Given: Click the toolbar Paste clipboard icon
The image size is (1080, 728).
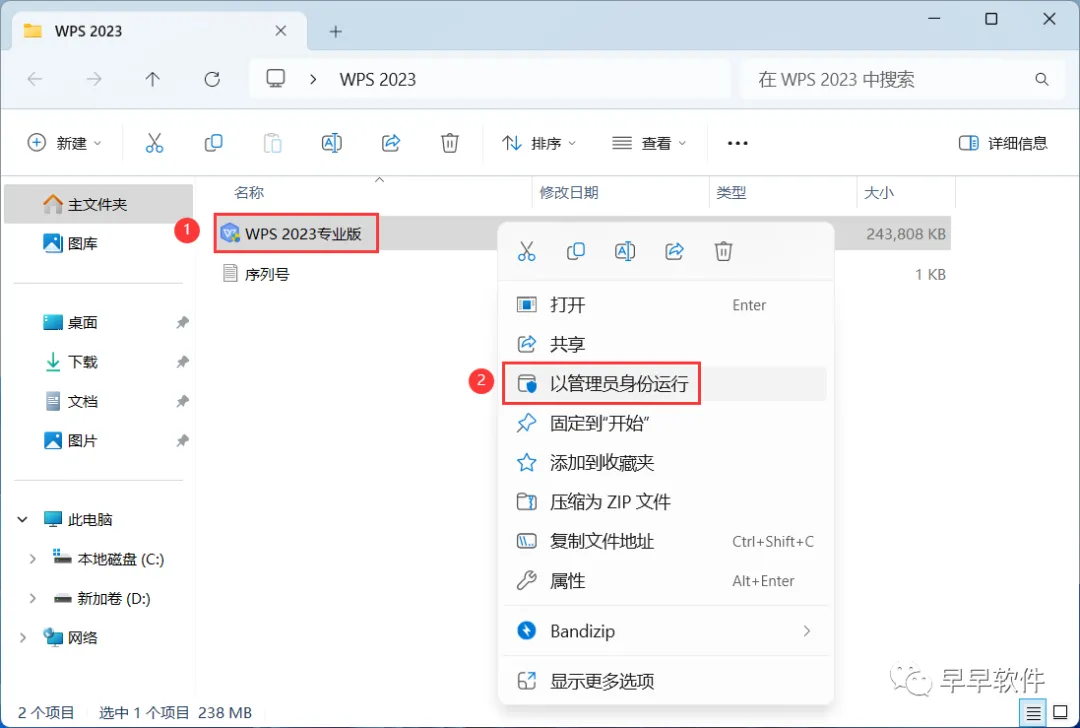Looking at the screenshot, I should pyautogui.click(x=273, y=143).
